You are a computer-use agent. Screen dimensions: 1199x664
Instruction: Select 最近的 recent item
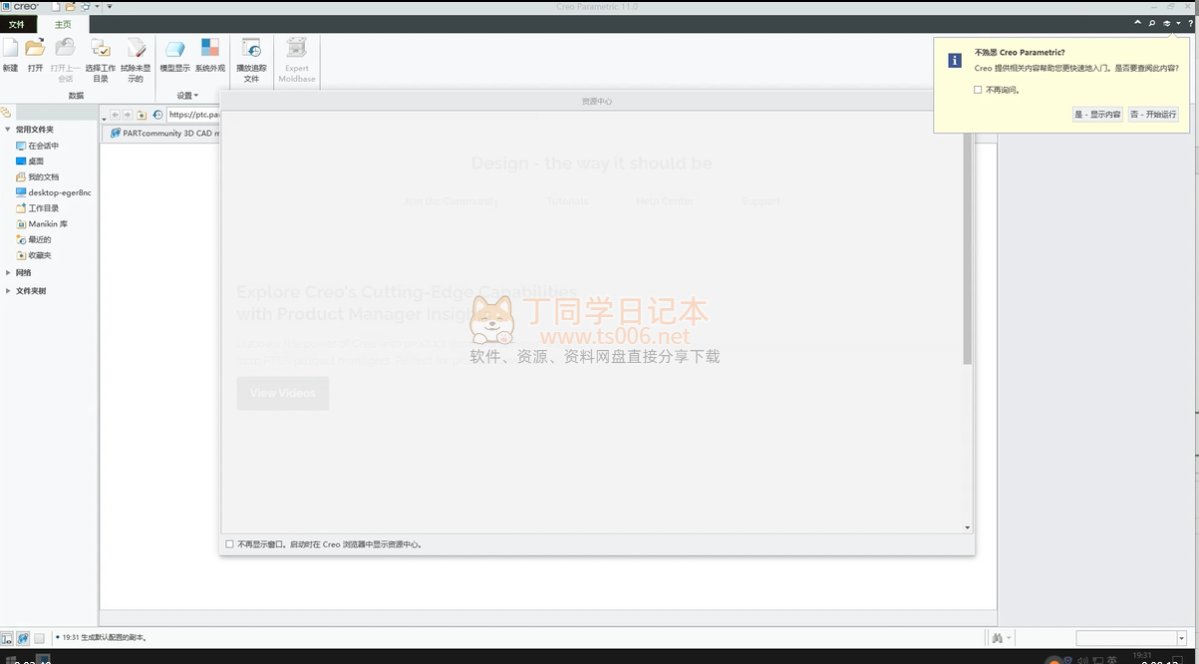pos(34,239)
